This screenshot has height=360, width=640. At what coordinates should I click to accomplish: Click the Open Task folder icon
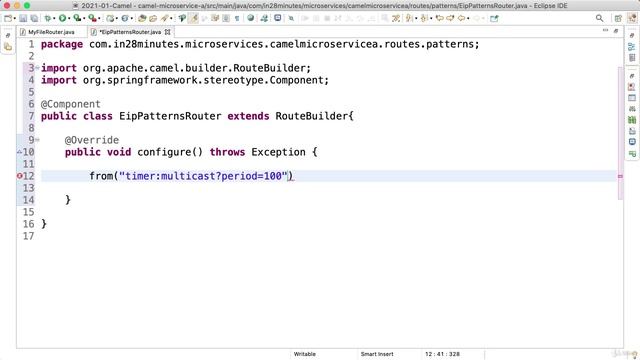click(153, 18)
